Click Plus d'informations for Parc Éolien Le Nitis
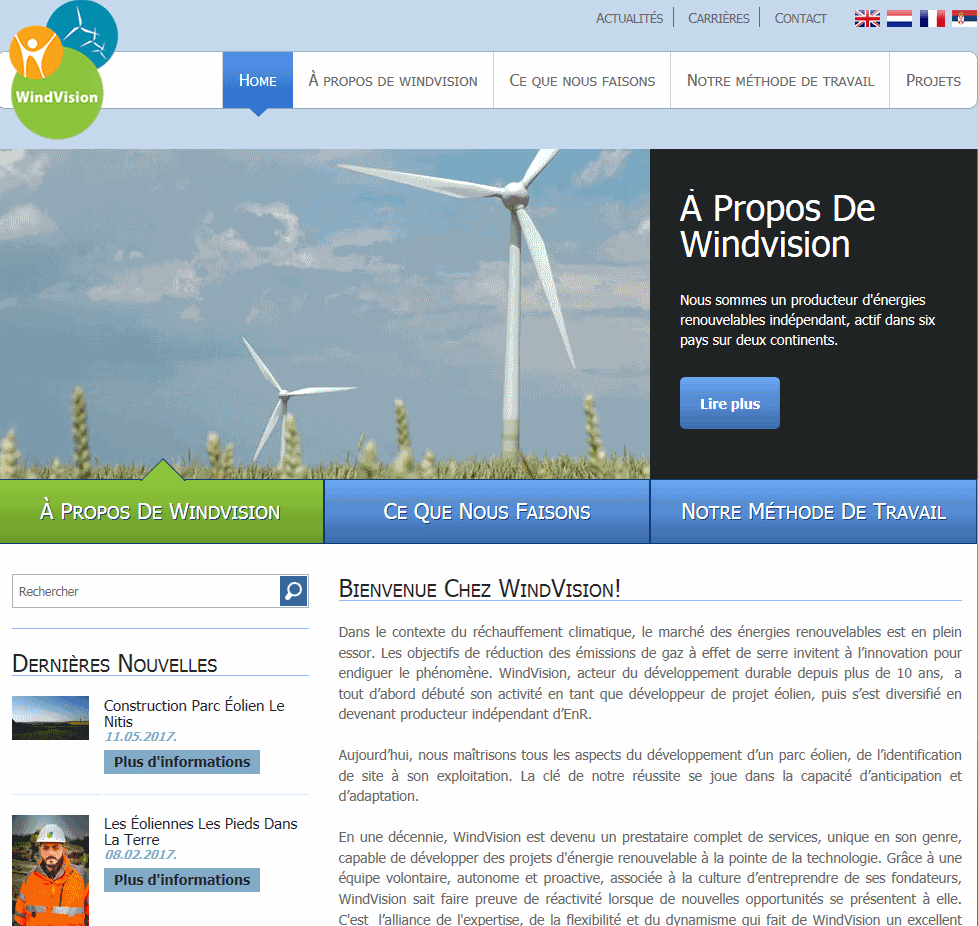This screenshot has height=926, width=978. pos(182,762)
